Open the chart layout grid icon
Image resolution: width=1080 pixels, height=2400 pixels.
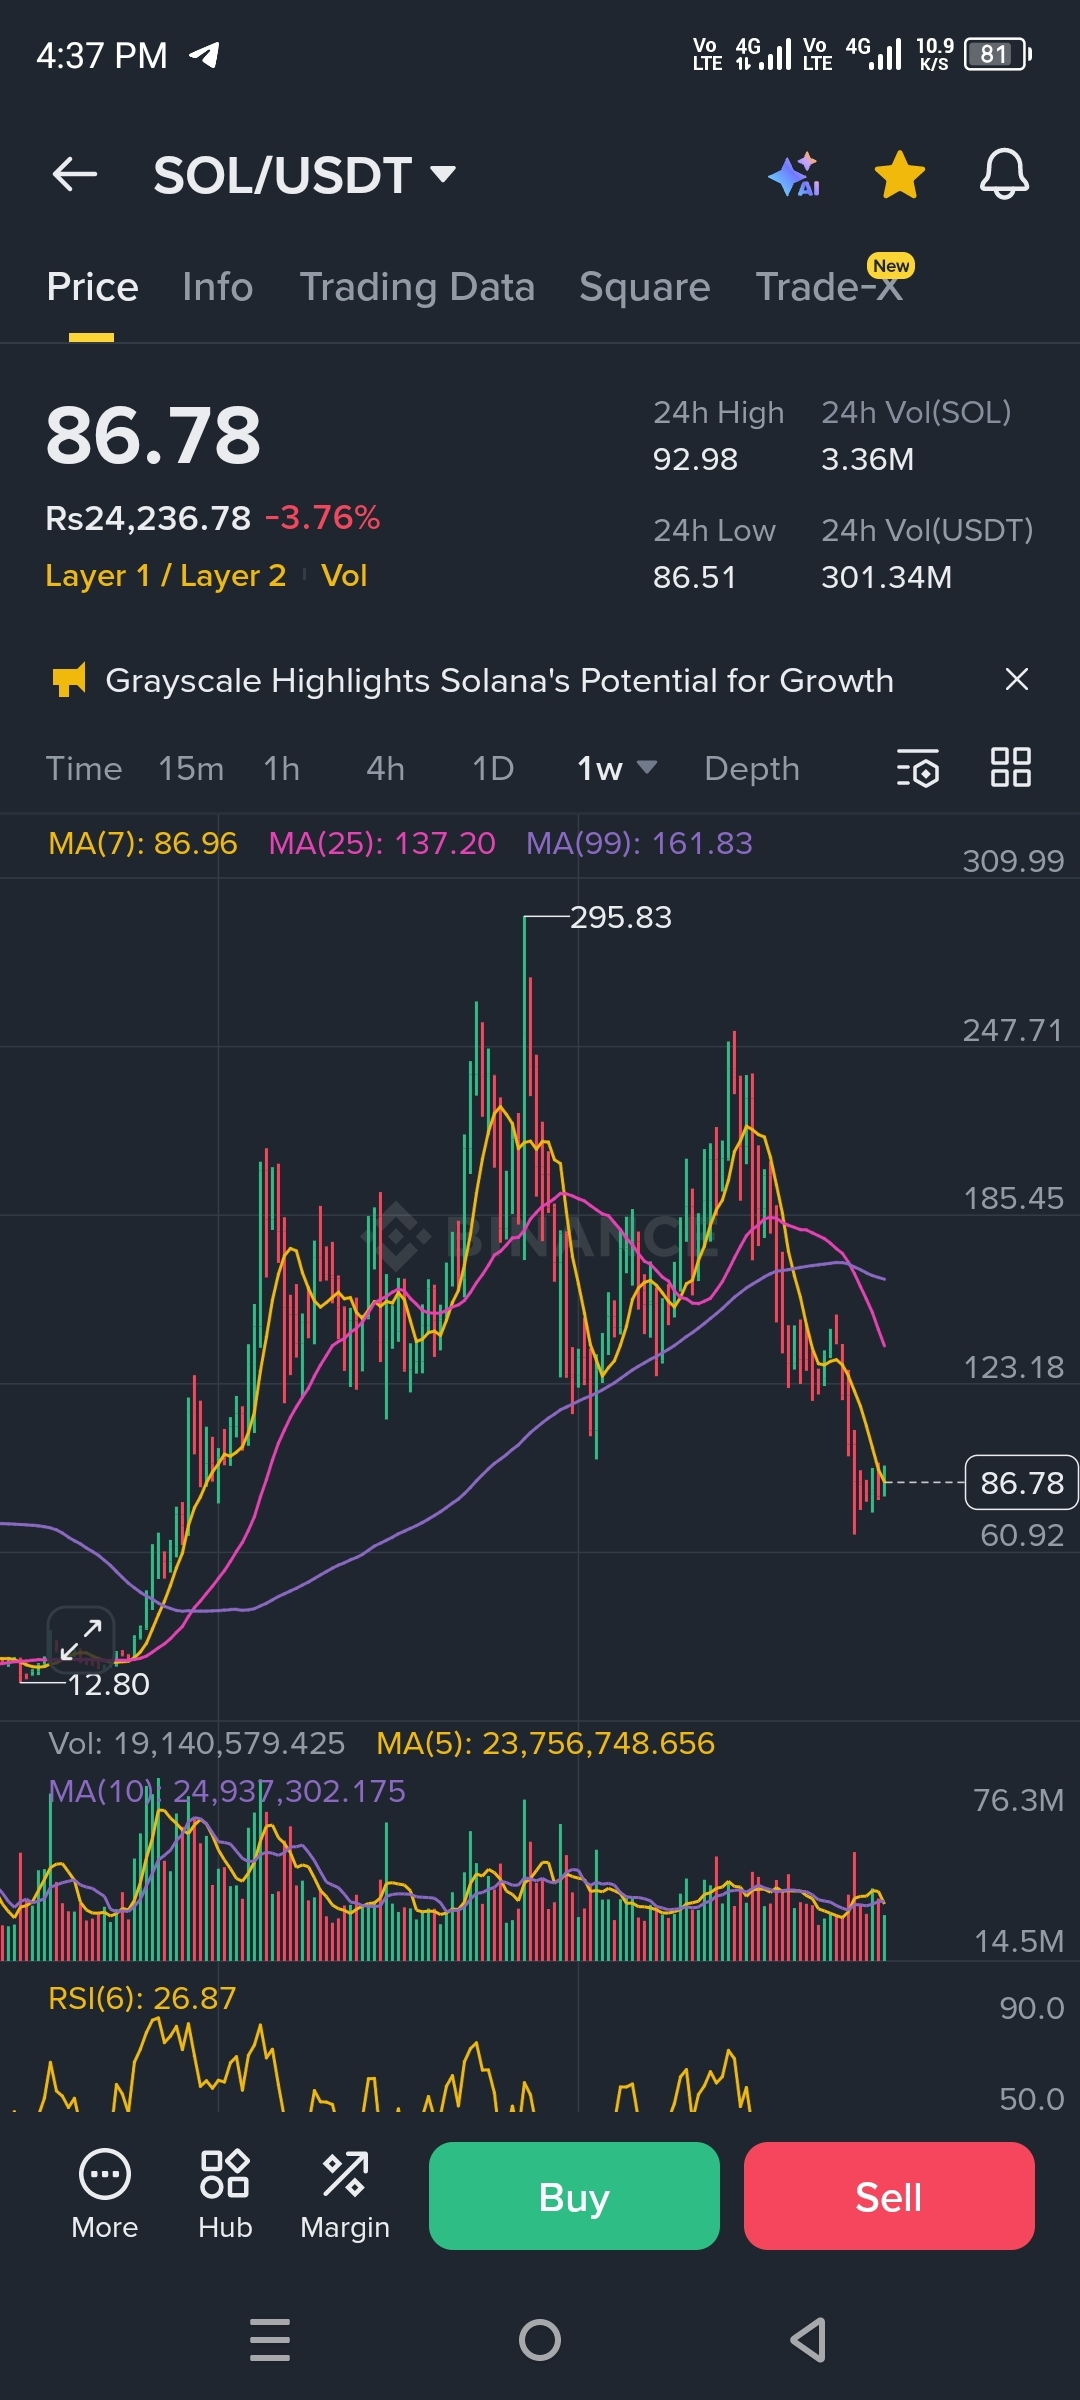coord(1011,768)
